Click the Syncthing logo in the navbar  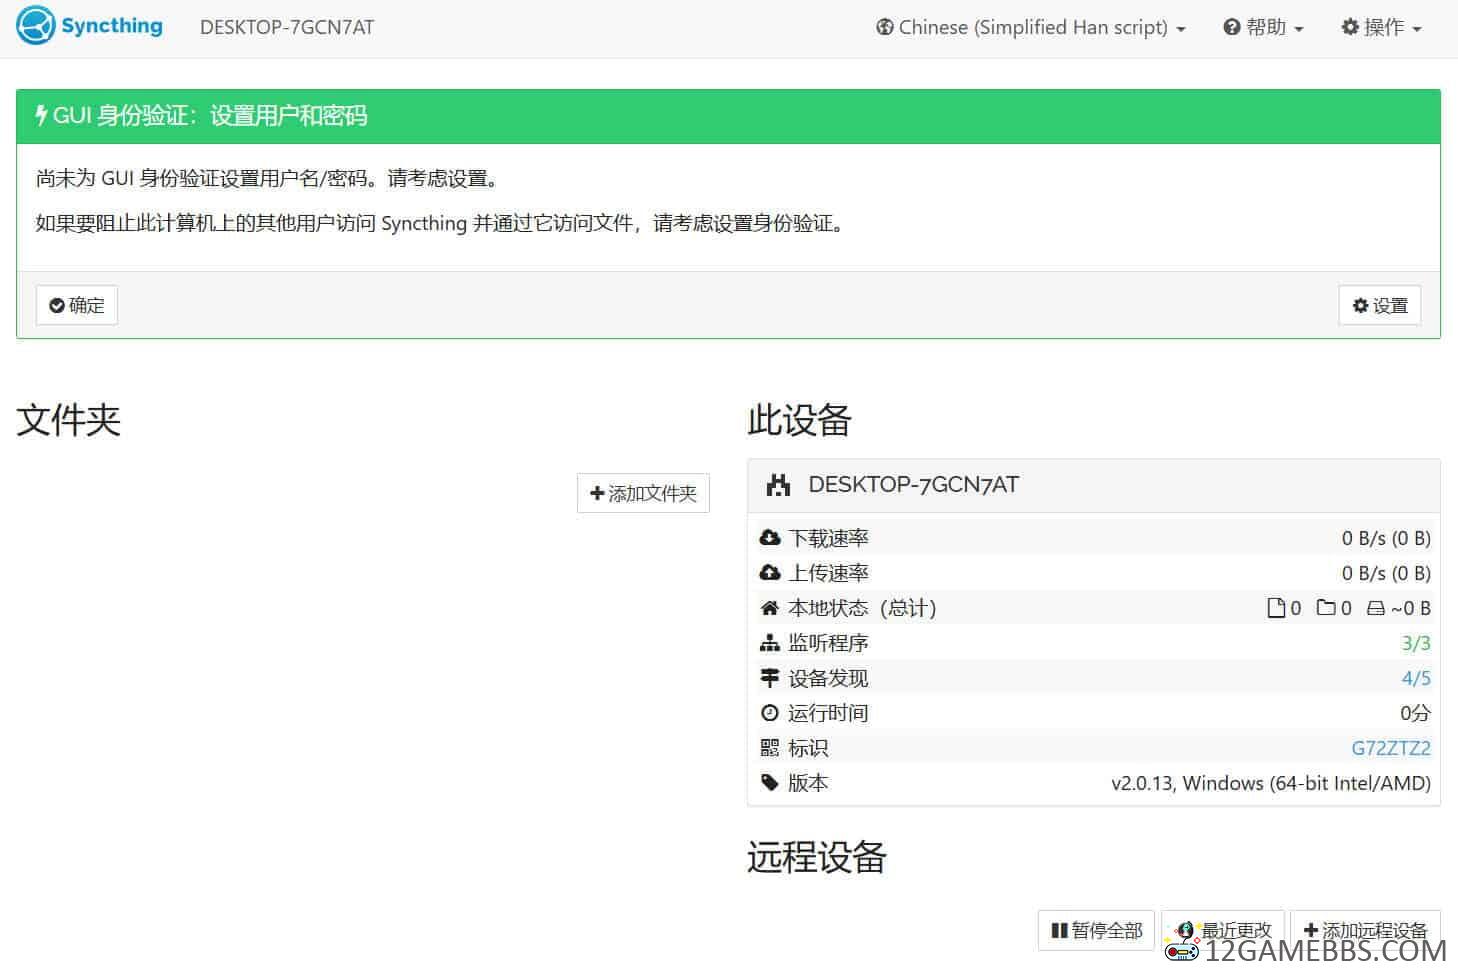pos(90,26)
